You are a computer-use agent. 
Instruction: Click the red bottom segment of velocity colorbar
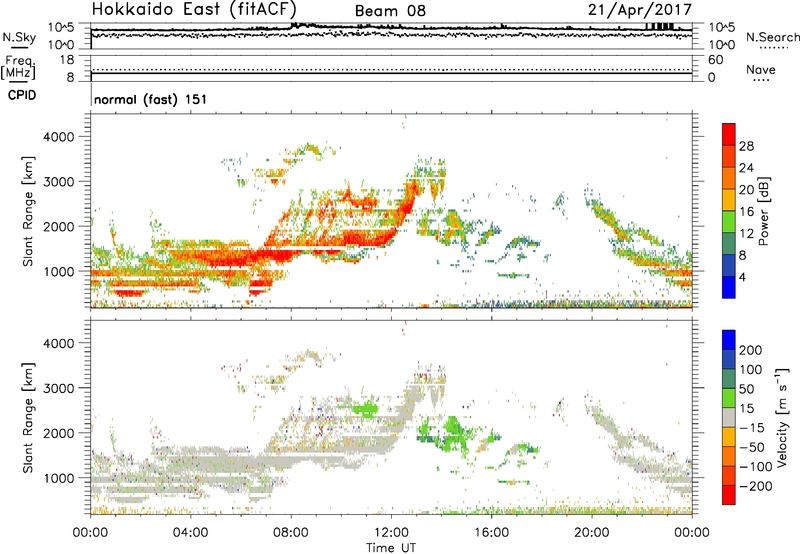pos(729,495)
